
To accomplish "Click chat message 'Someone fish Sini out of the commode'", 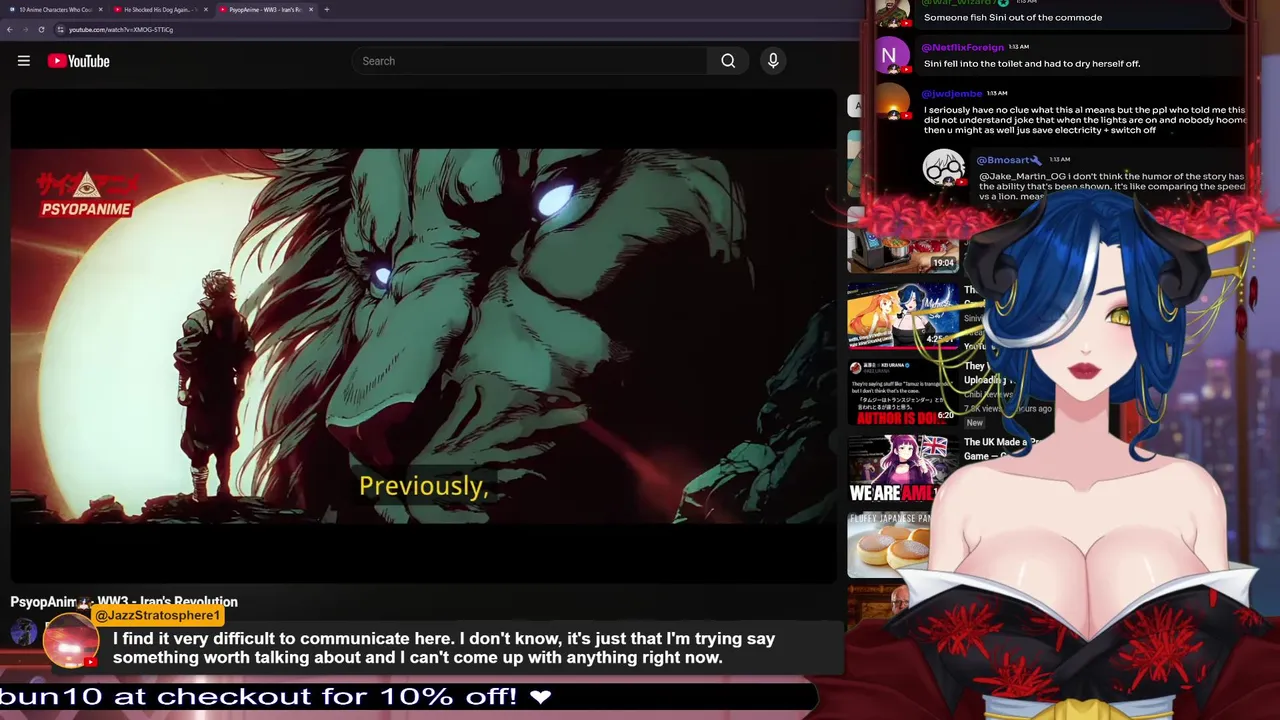I will [1013, 17].
